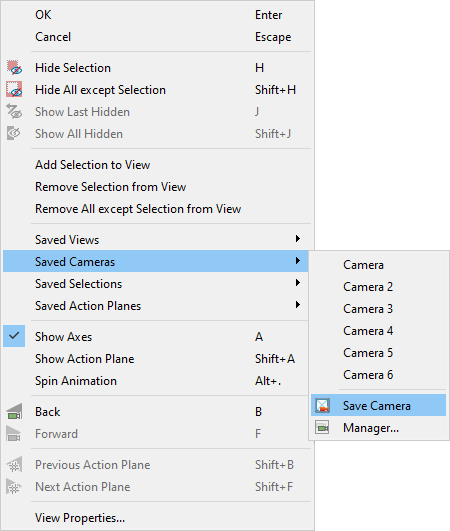Click the Show Last Hidden icon
Viewport: 450px width, 531px height.
(x=14, y=112)
